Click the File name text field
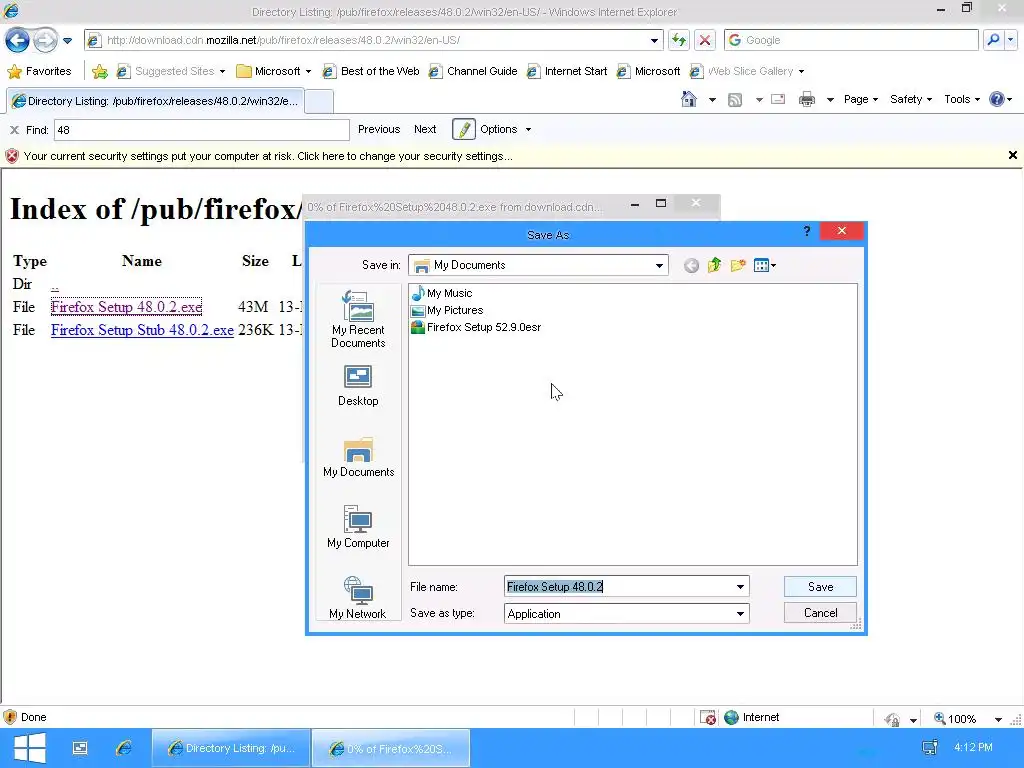 tap(618, 586)
